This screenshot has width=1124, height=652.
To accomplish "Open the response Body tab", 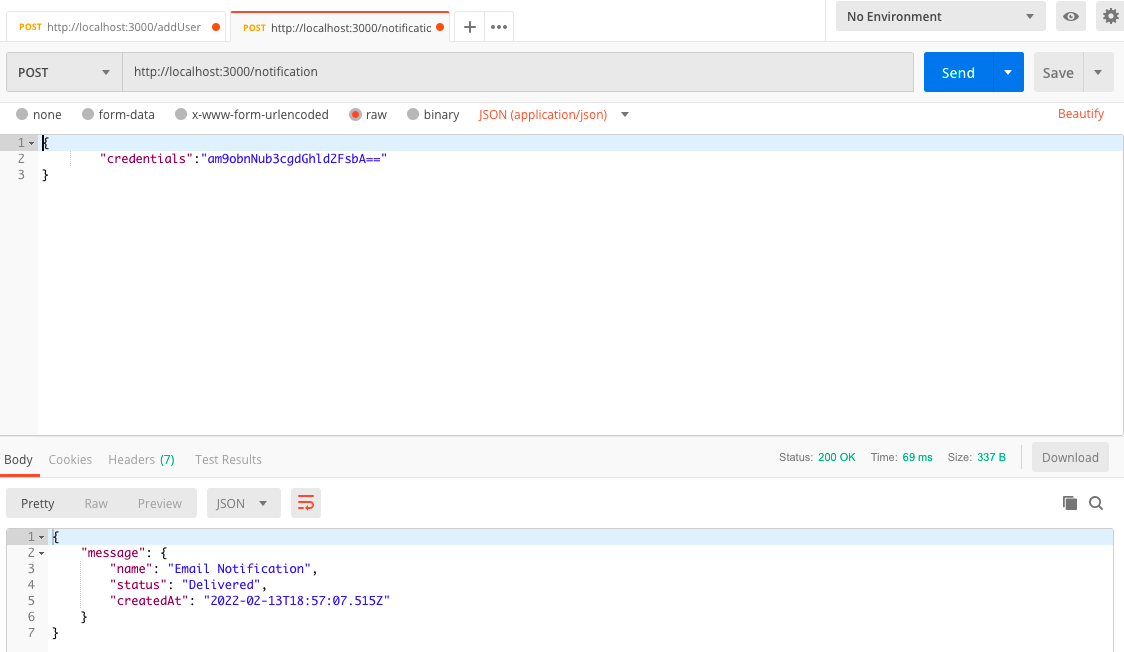I will point(18,459).
